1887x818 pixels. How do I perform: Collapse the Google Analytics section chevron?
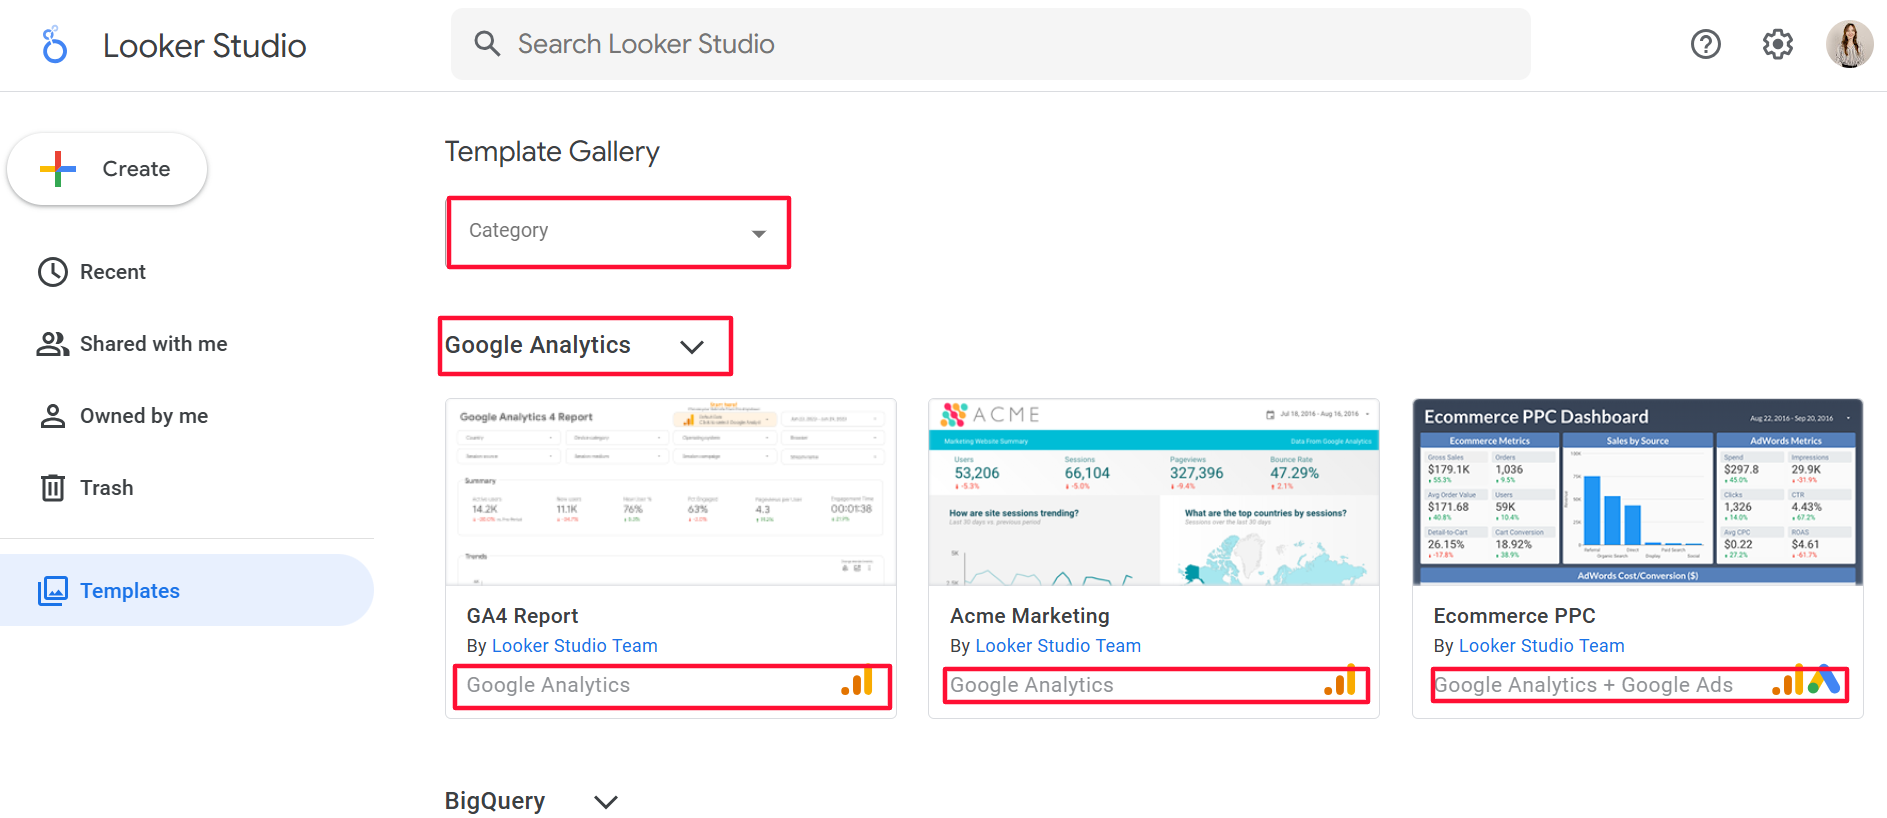coord(692,347)
